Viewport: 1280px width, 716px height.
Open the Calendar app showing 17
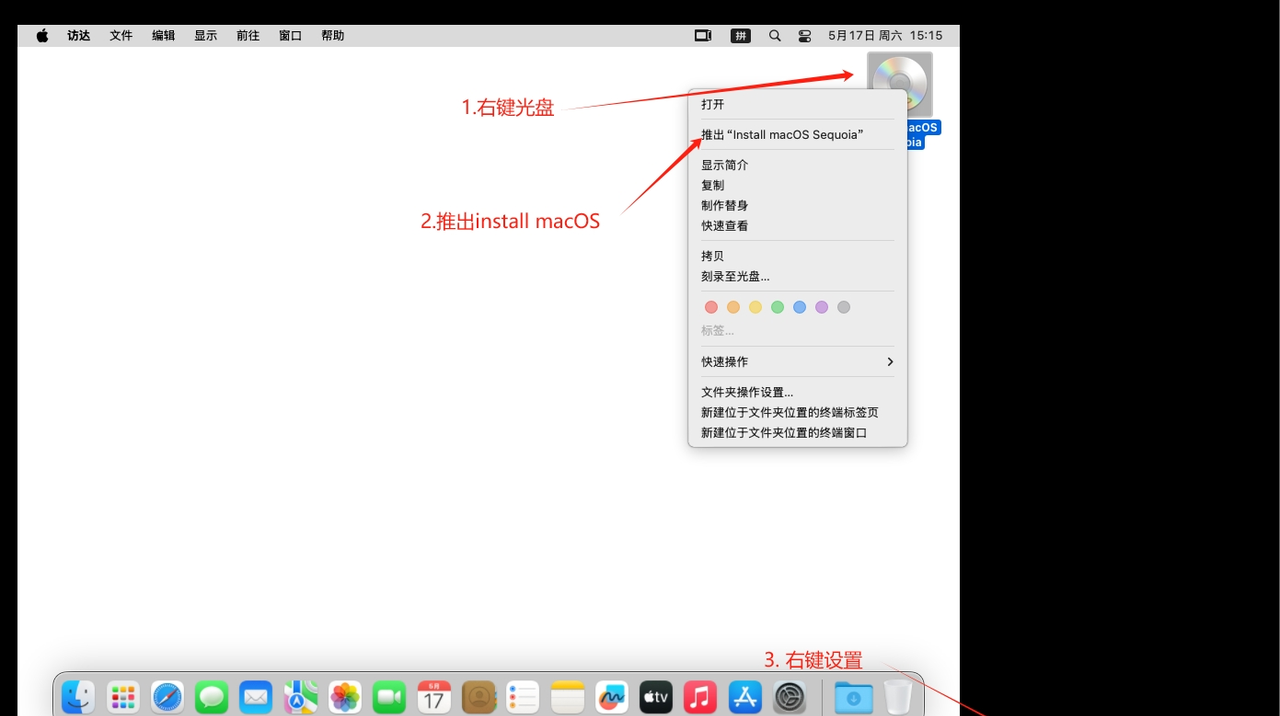coord(434,697)
